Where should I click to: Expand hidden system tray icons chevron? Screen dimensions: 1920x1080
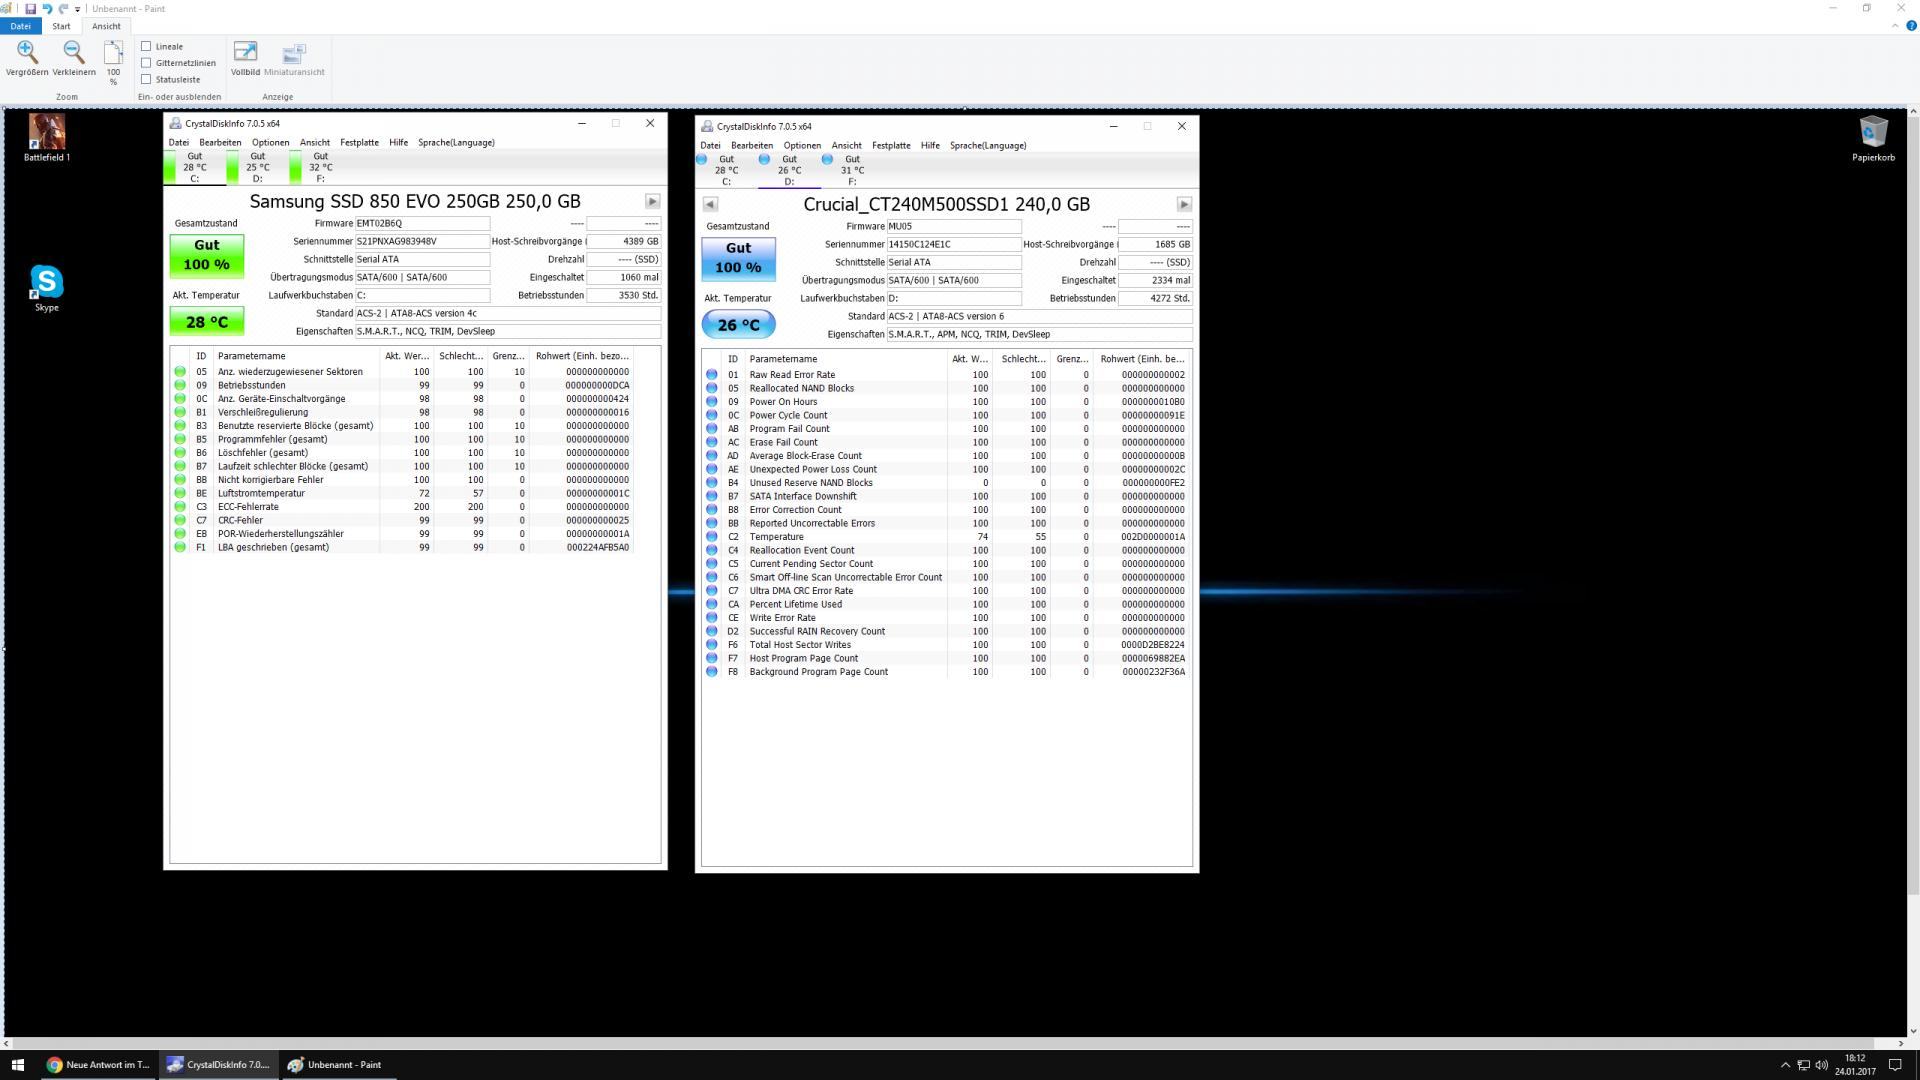click(1785, 1065)
